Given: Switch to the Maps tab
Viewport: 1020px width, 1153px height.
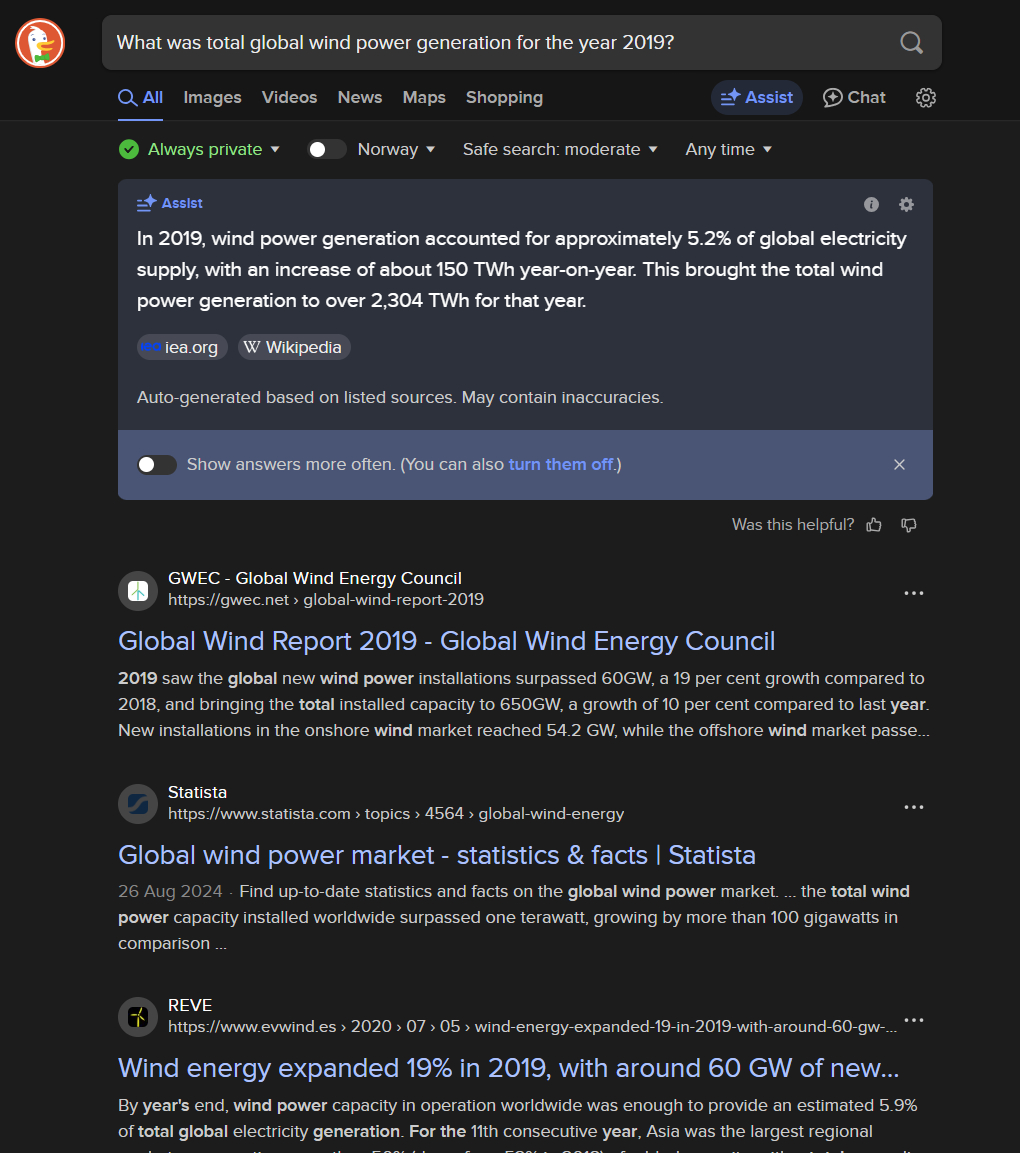Looking at the screenshot, I should tap(424, 98).
